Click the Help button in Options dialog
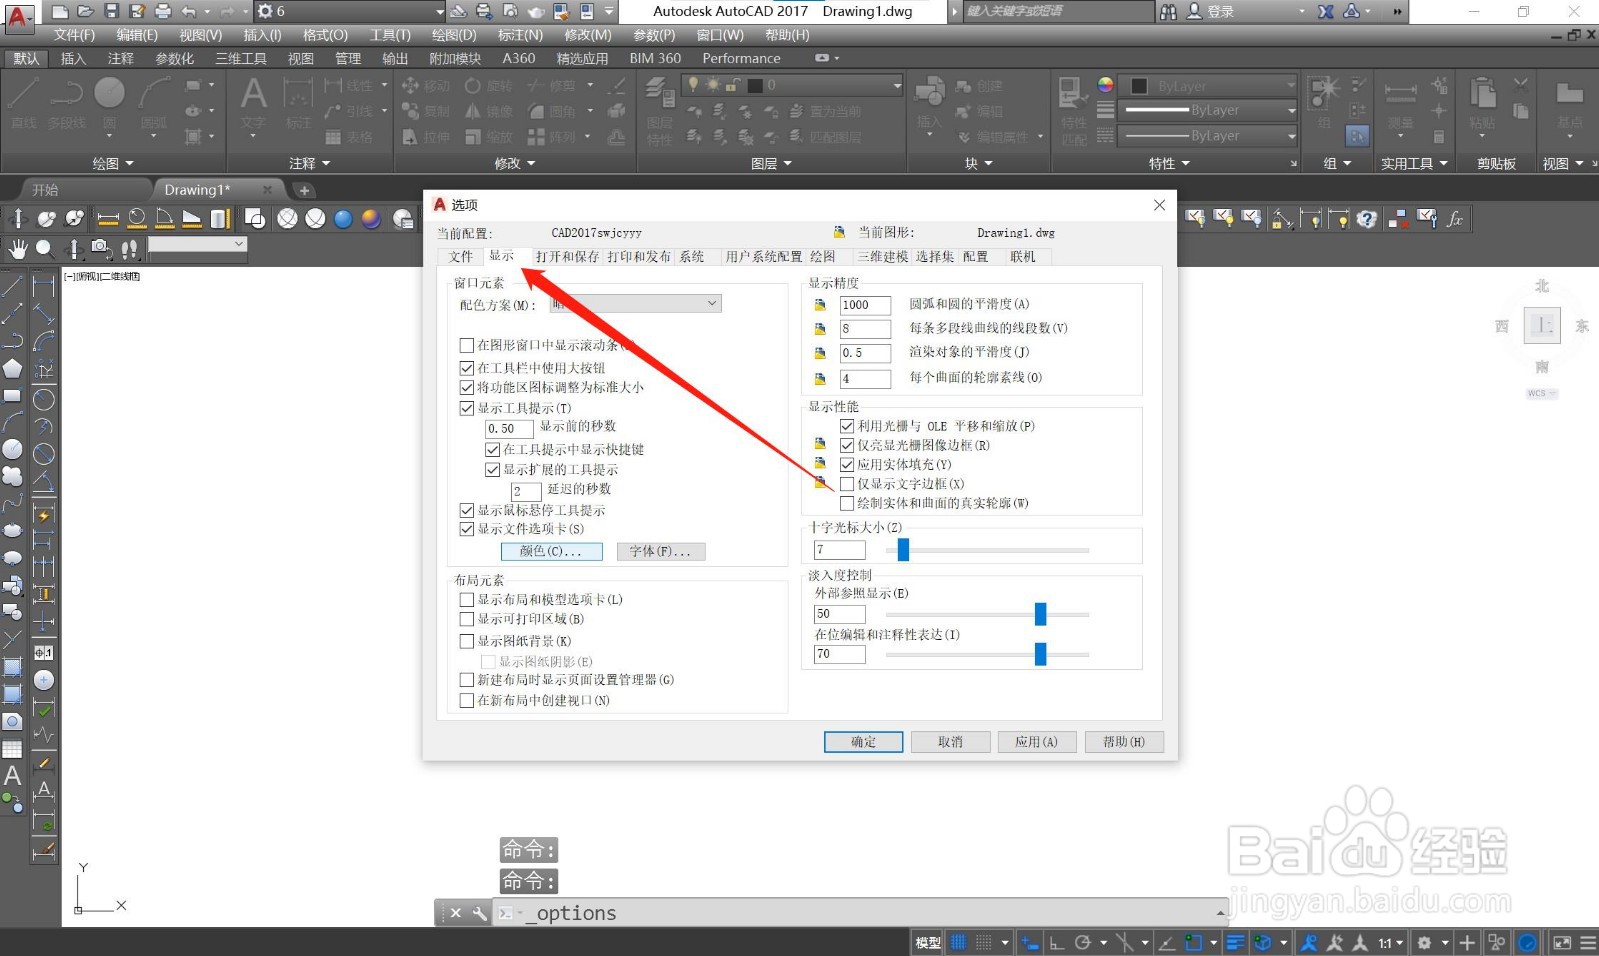This screenshot has width=1599, height=956. tap(1123, 742)
